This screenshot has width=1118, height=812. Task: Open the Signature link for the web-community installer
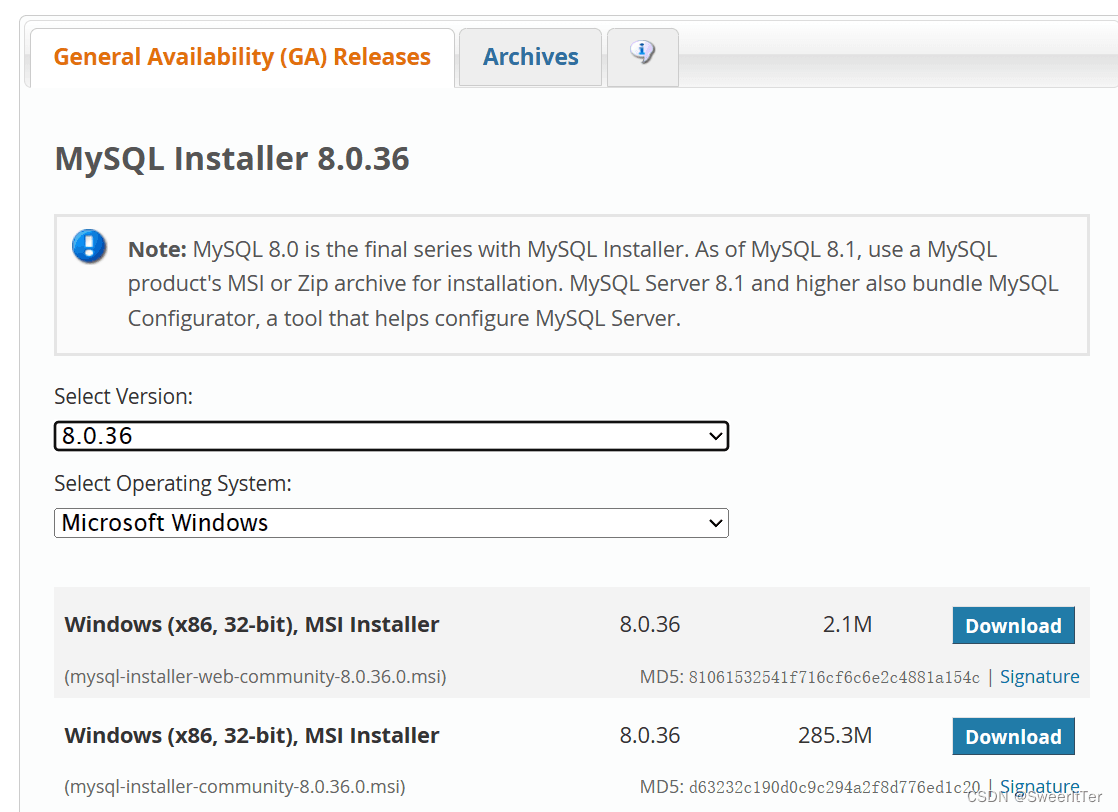click(x=1040, y=677)
